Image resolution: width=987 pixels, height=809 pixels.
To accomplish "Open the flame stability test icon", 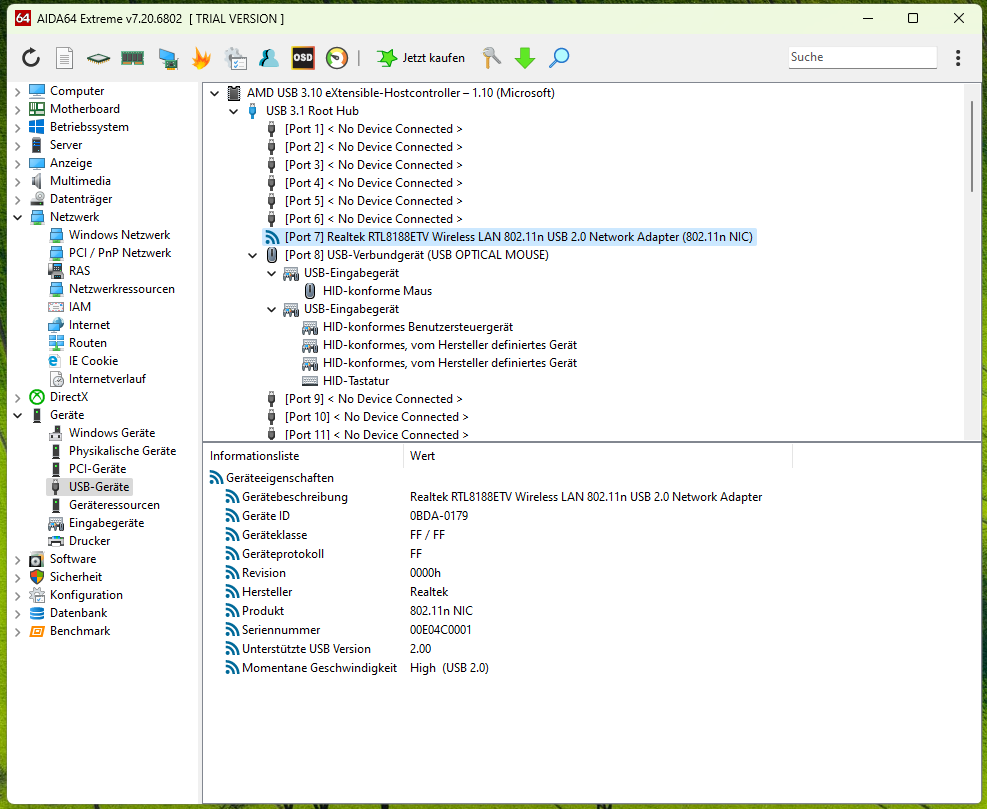I will tap(201, 58).
